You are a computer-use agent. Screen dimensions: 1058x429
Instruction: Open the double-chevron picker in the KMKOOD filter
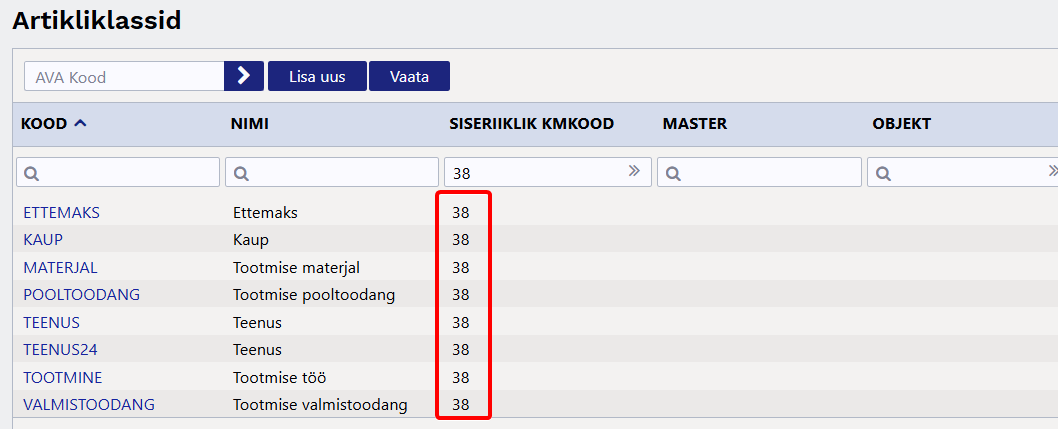pyautogui.click(x=634, y=171)
